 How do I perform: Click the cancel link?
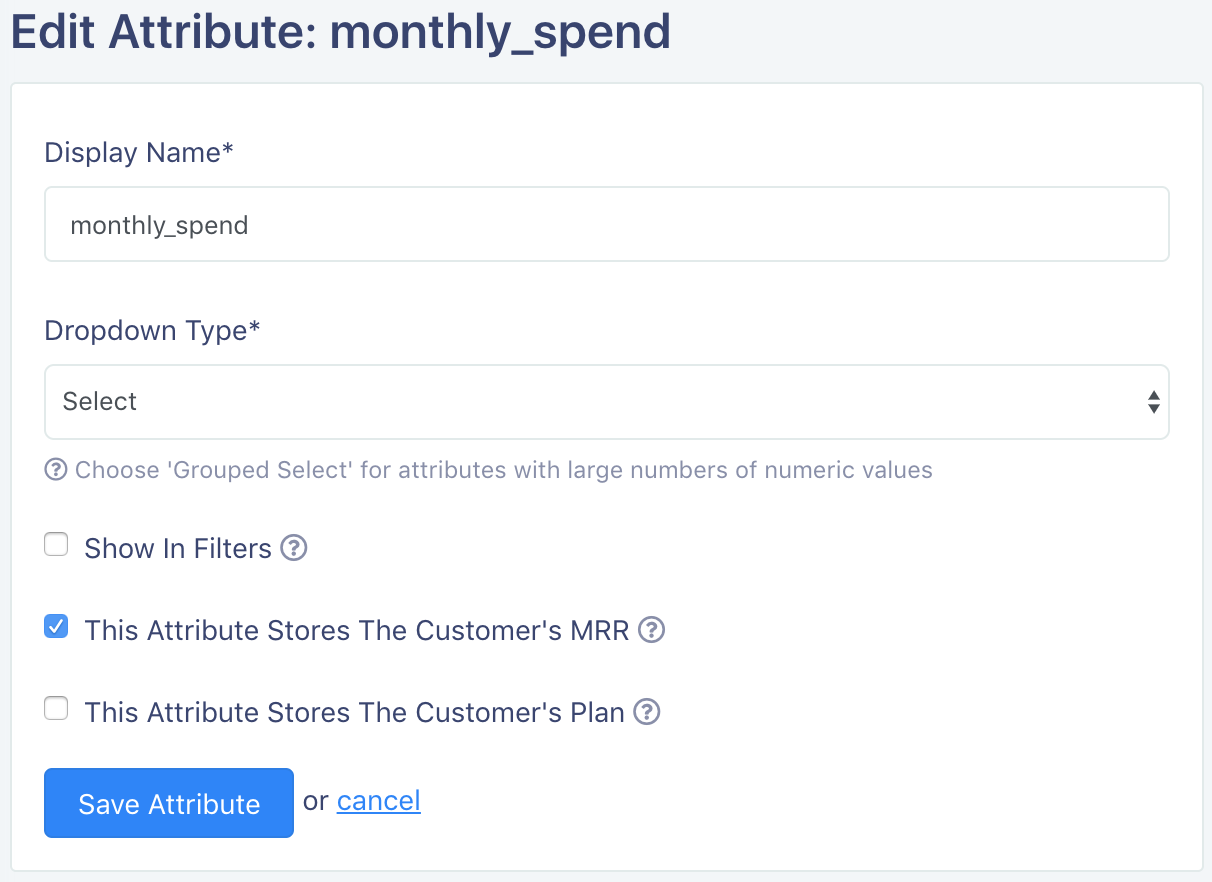[x=379, y=801]
